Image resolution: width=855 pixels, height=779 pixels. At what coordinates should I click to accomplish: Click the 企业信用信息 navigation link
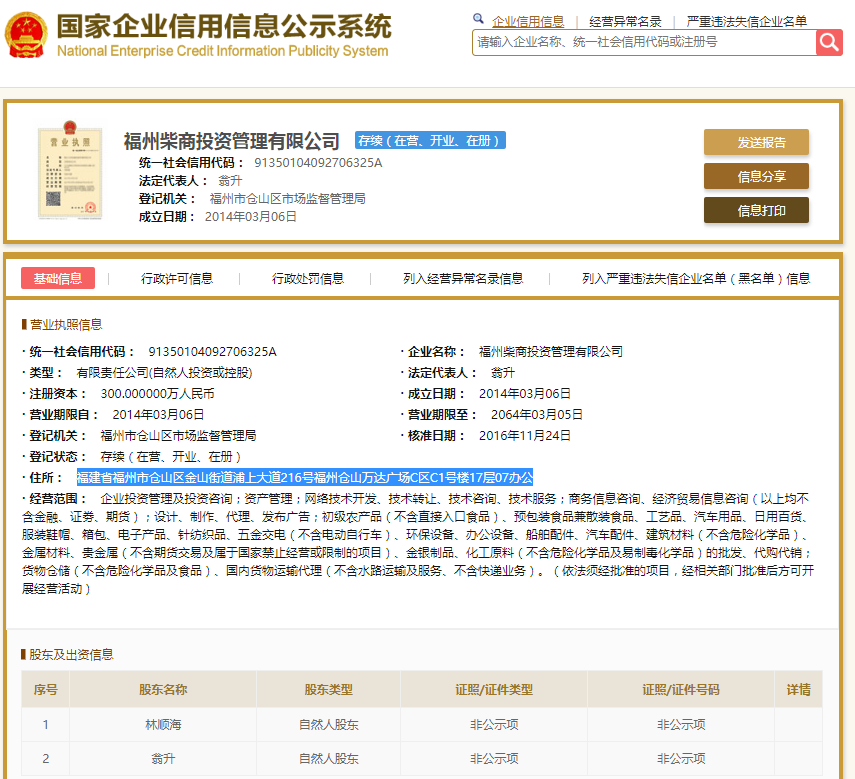pos(528,20)
